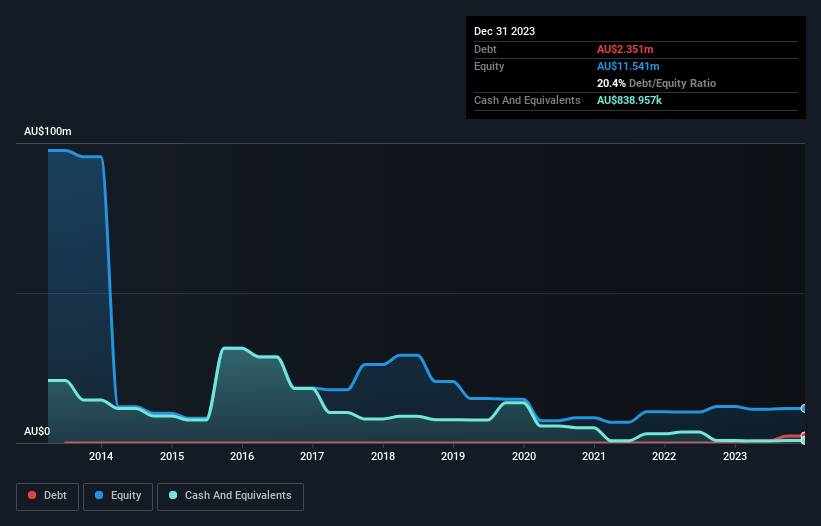Click the AU$100m y-axis label

48,132
